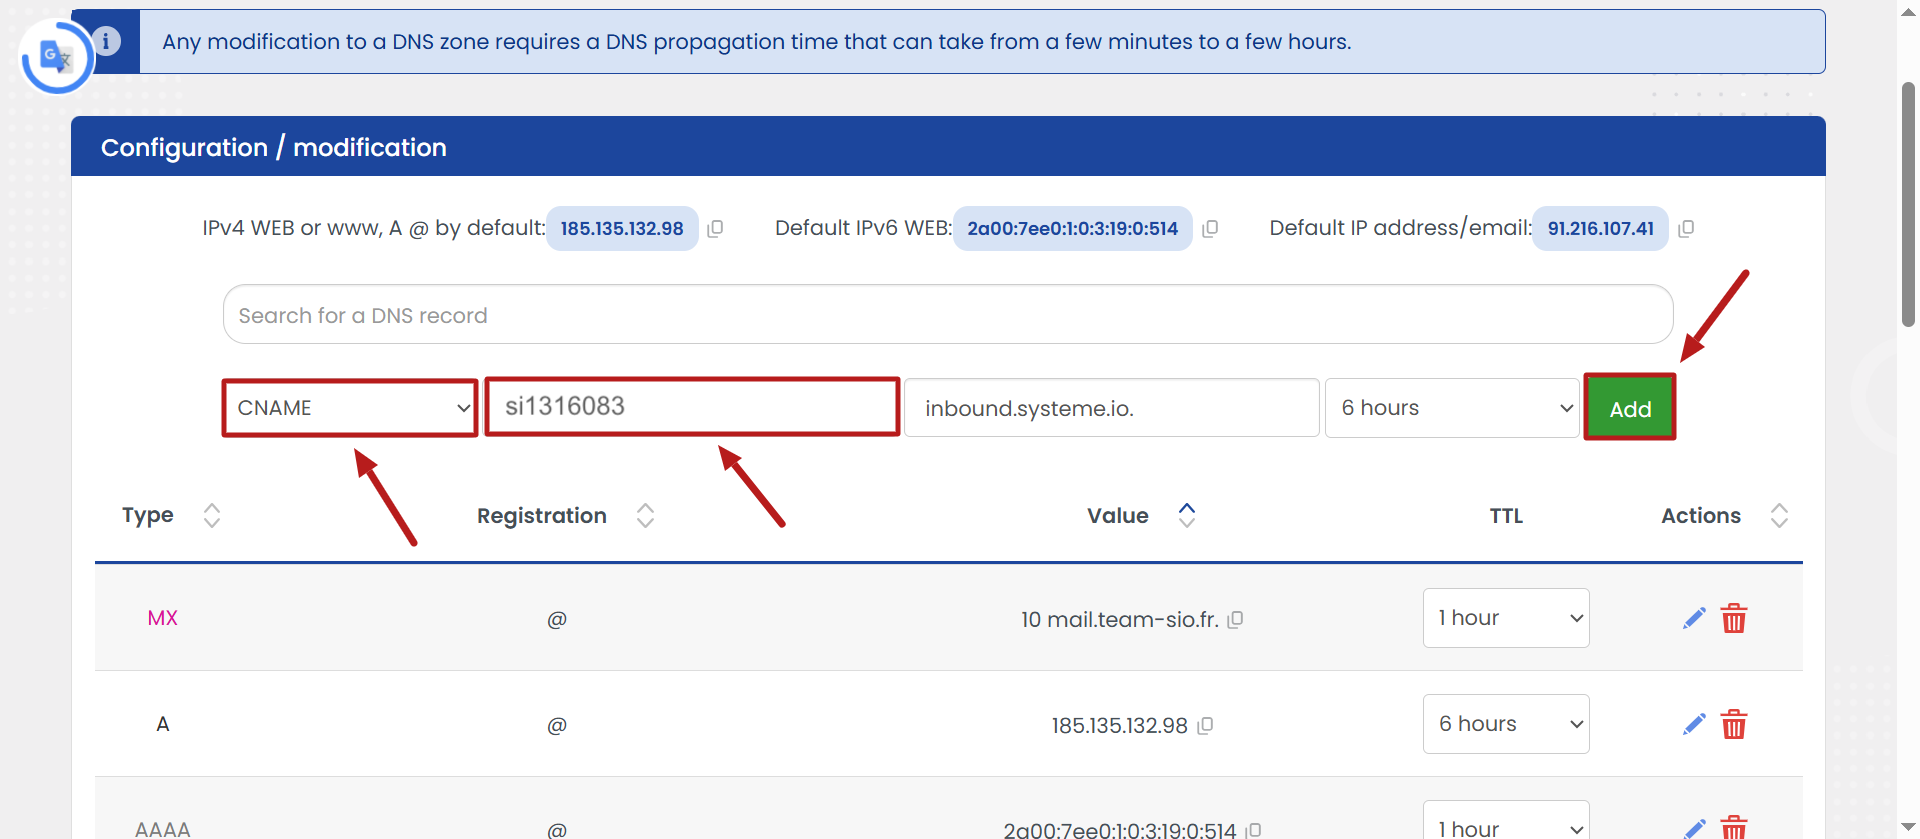Copy the MX value mail.team-sio.fr

pos(1236,620)
